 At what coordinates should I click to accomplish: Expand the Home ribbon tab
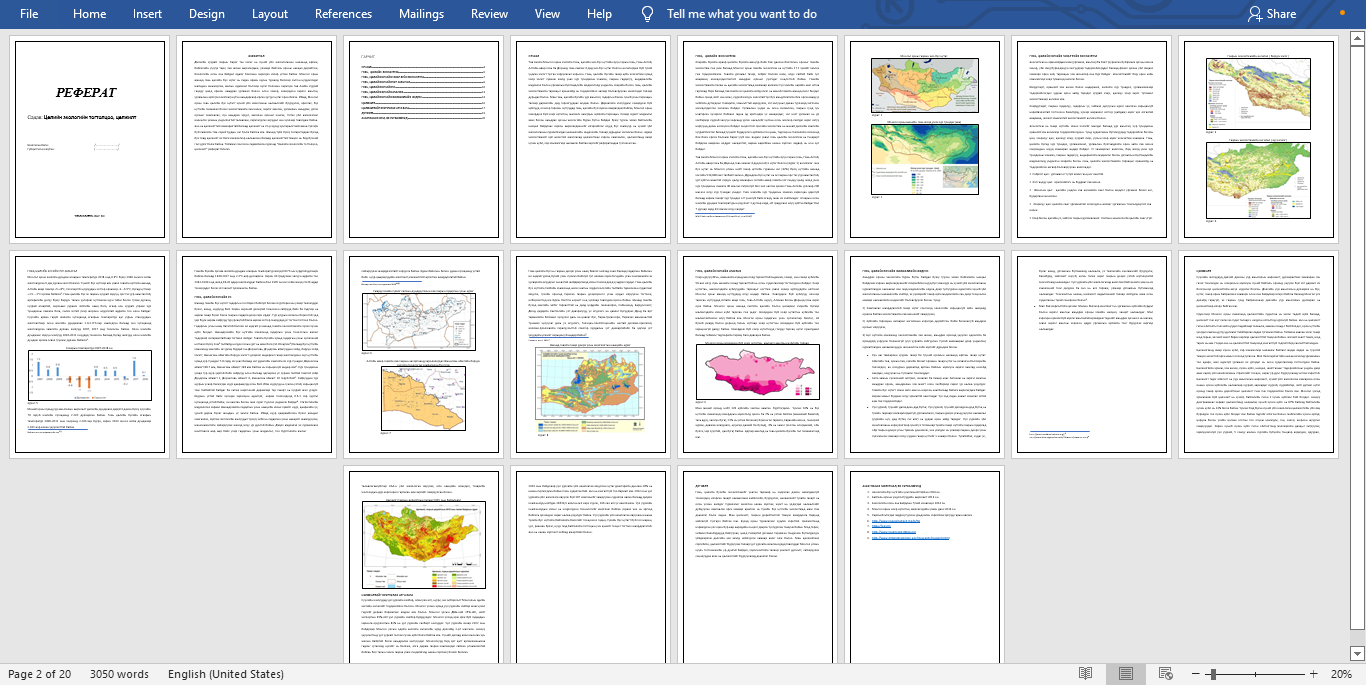click(89, 14)
